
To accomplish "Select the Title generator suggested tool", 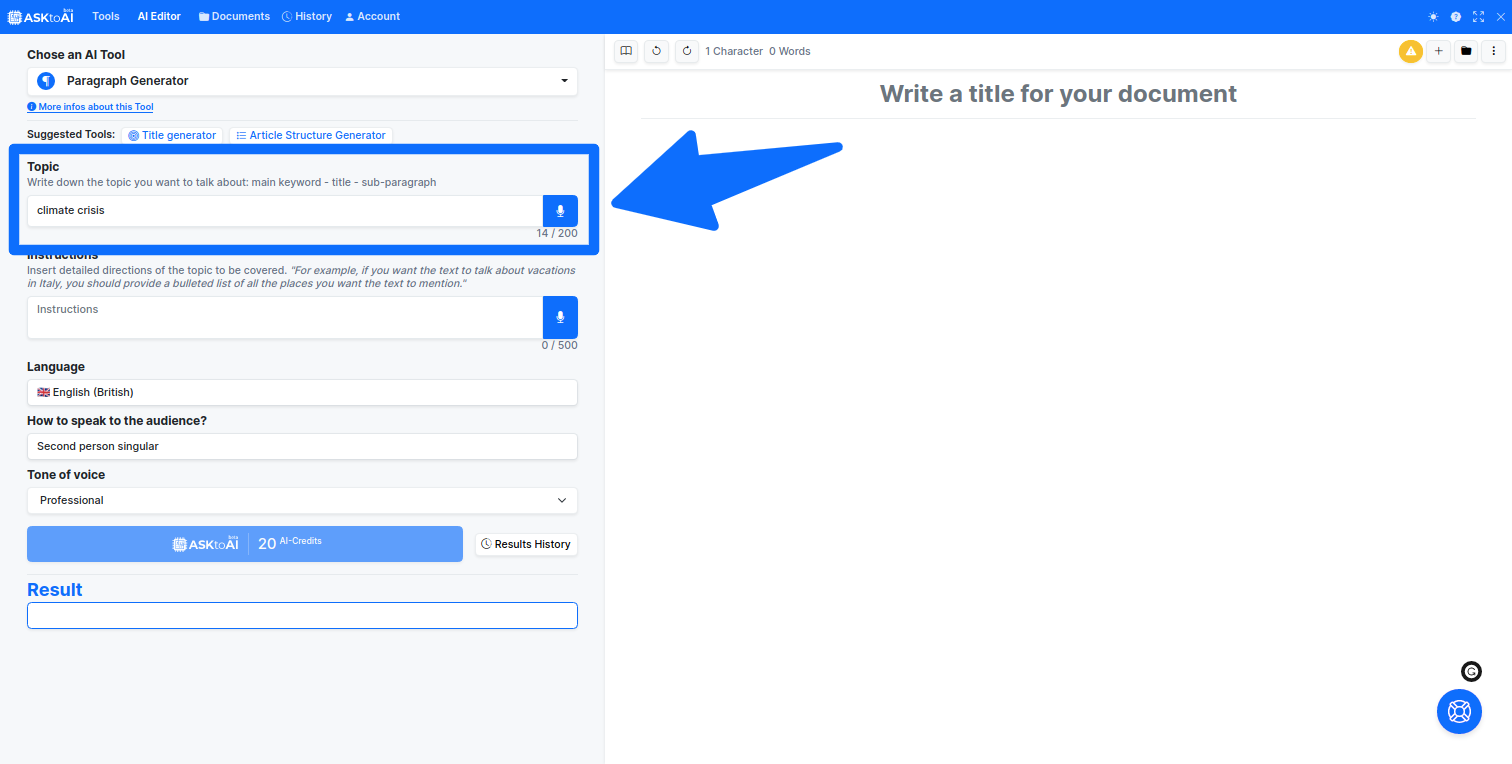I will [x=172, y=135].
